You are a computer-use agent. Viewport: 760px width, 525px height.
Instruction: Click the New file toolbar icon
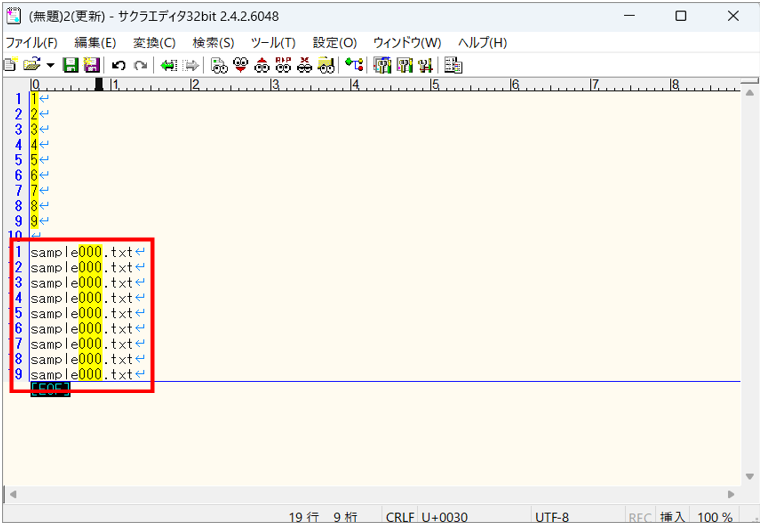pyautogui.click(x=9, y=65)
